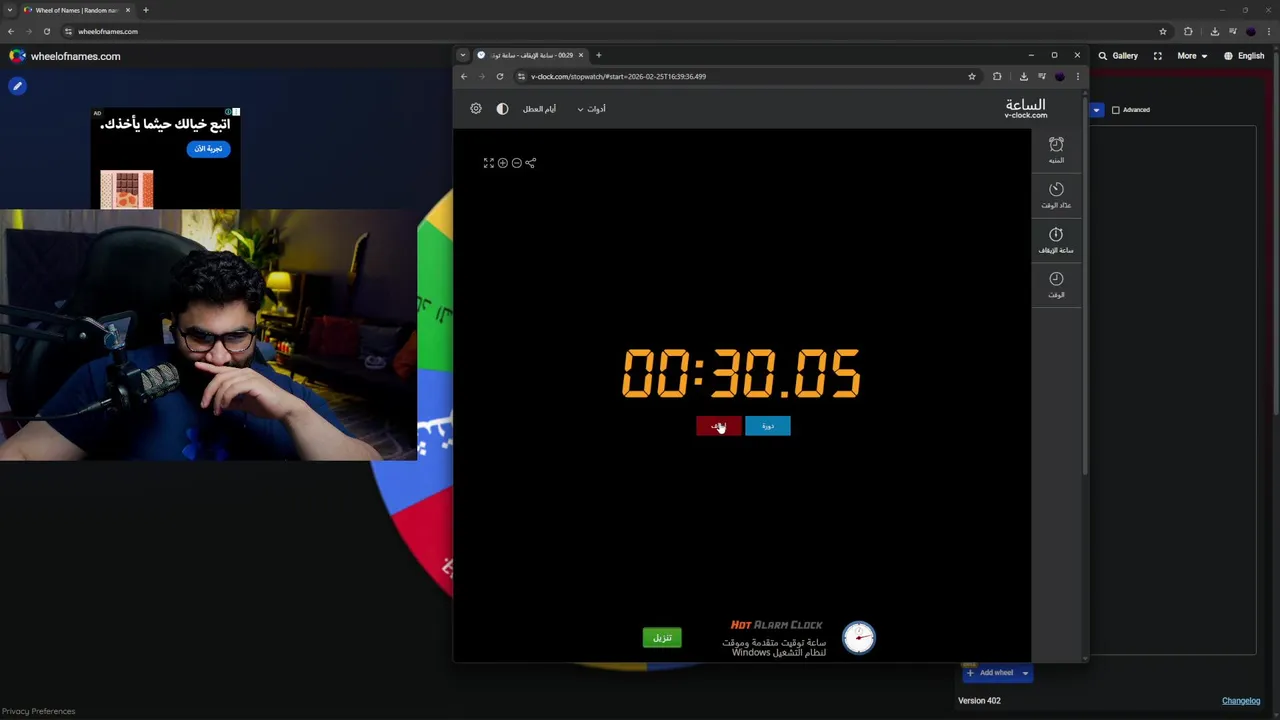This screenshot has height=720, width=1280.
Task: Click the v-clock page vertical scrollbar
Action: pos(1086,285)
